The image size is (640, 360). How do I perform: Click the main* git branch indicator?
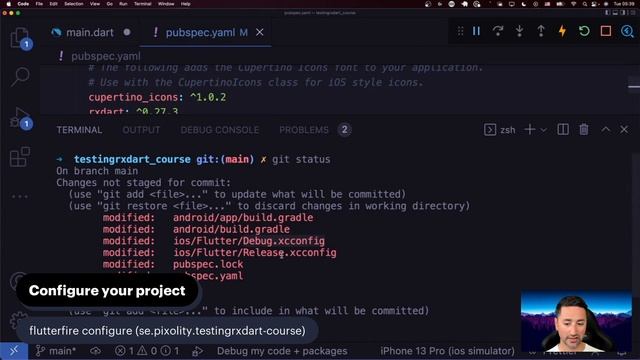click(x=56, y=351)
